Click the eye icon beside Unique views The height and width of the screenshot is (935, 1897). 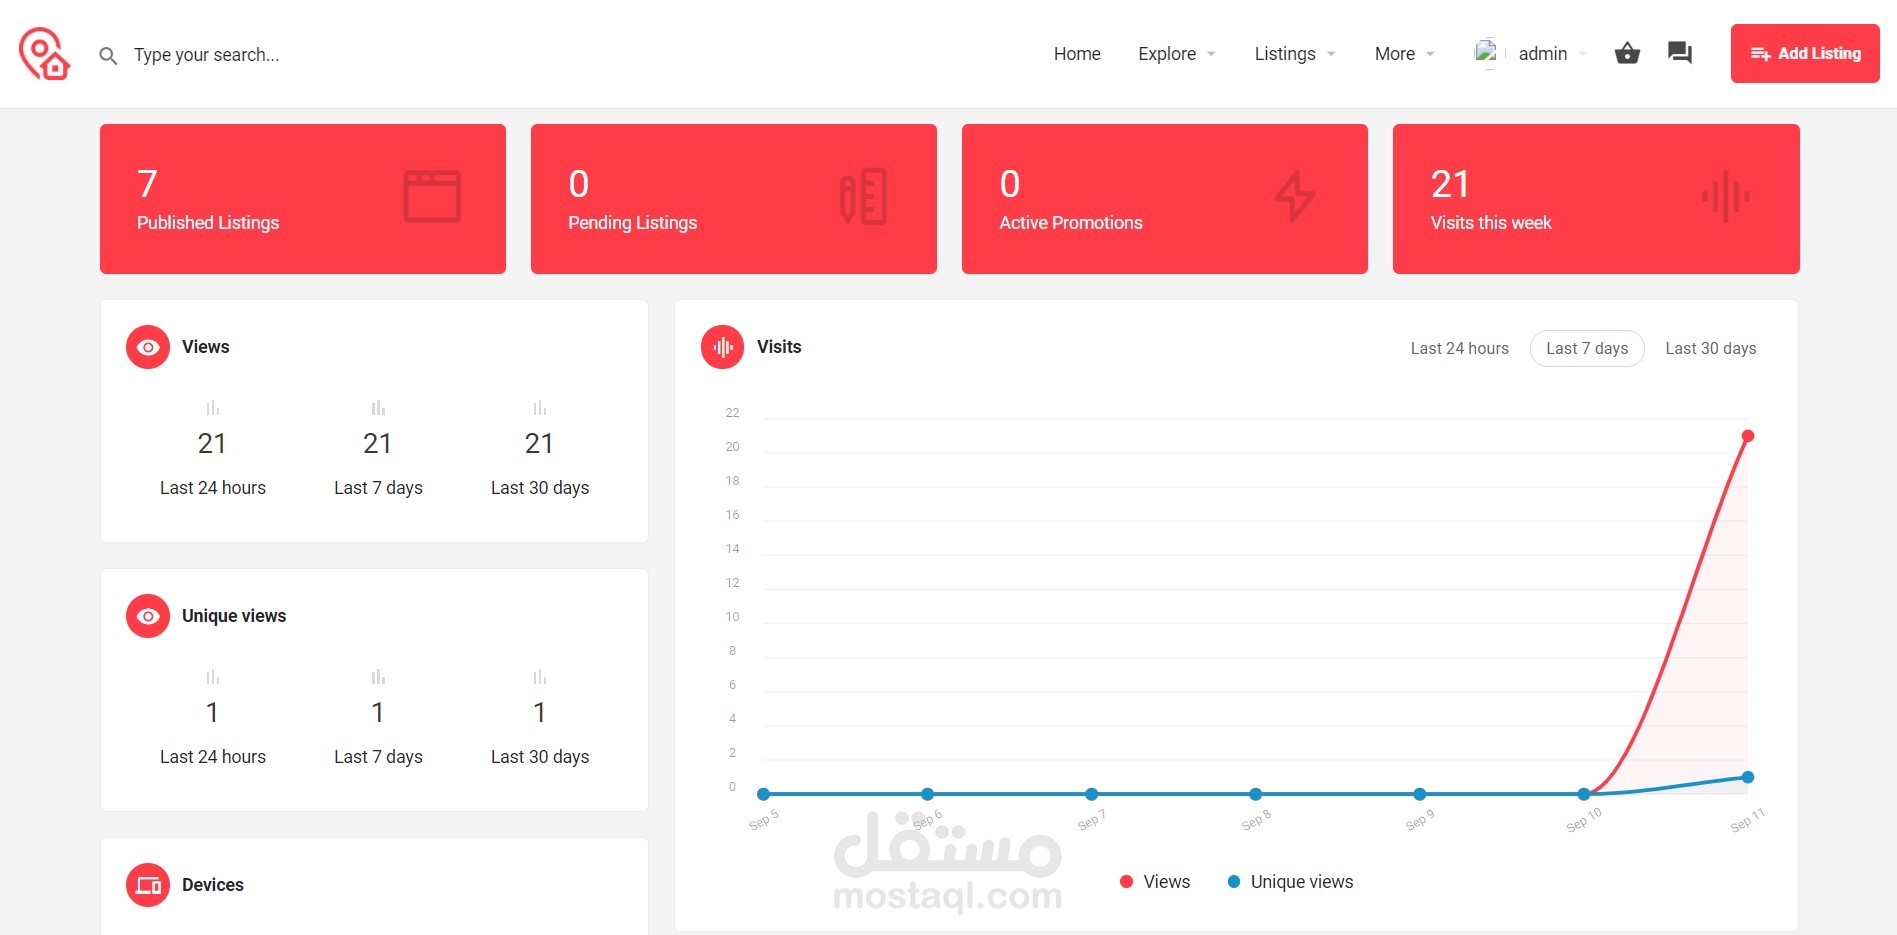148,616
